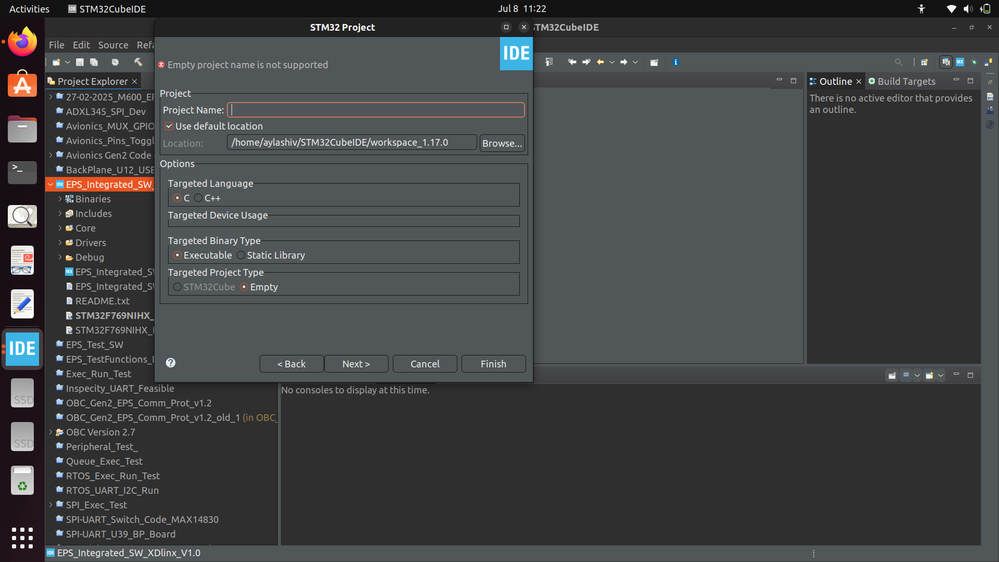
Task: Open Ubuntu Software from the dock
Action: pyautogui.click(x=22, y=85)
